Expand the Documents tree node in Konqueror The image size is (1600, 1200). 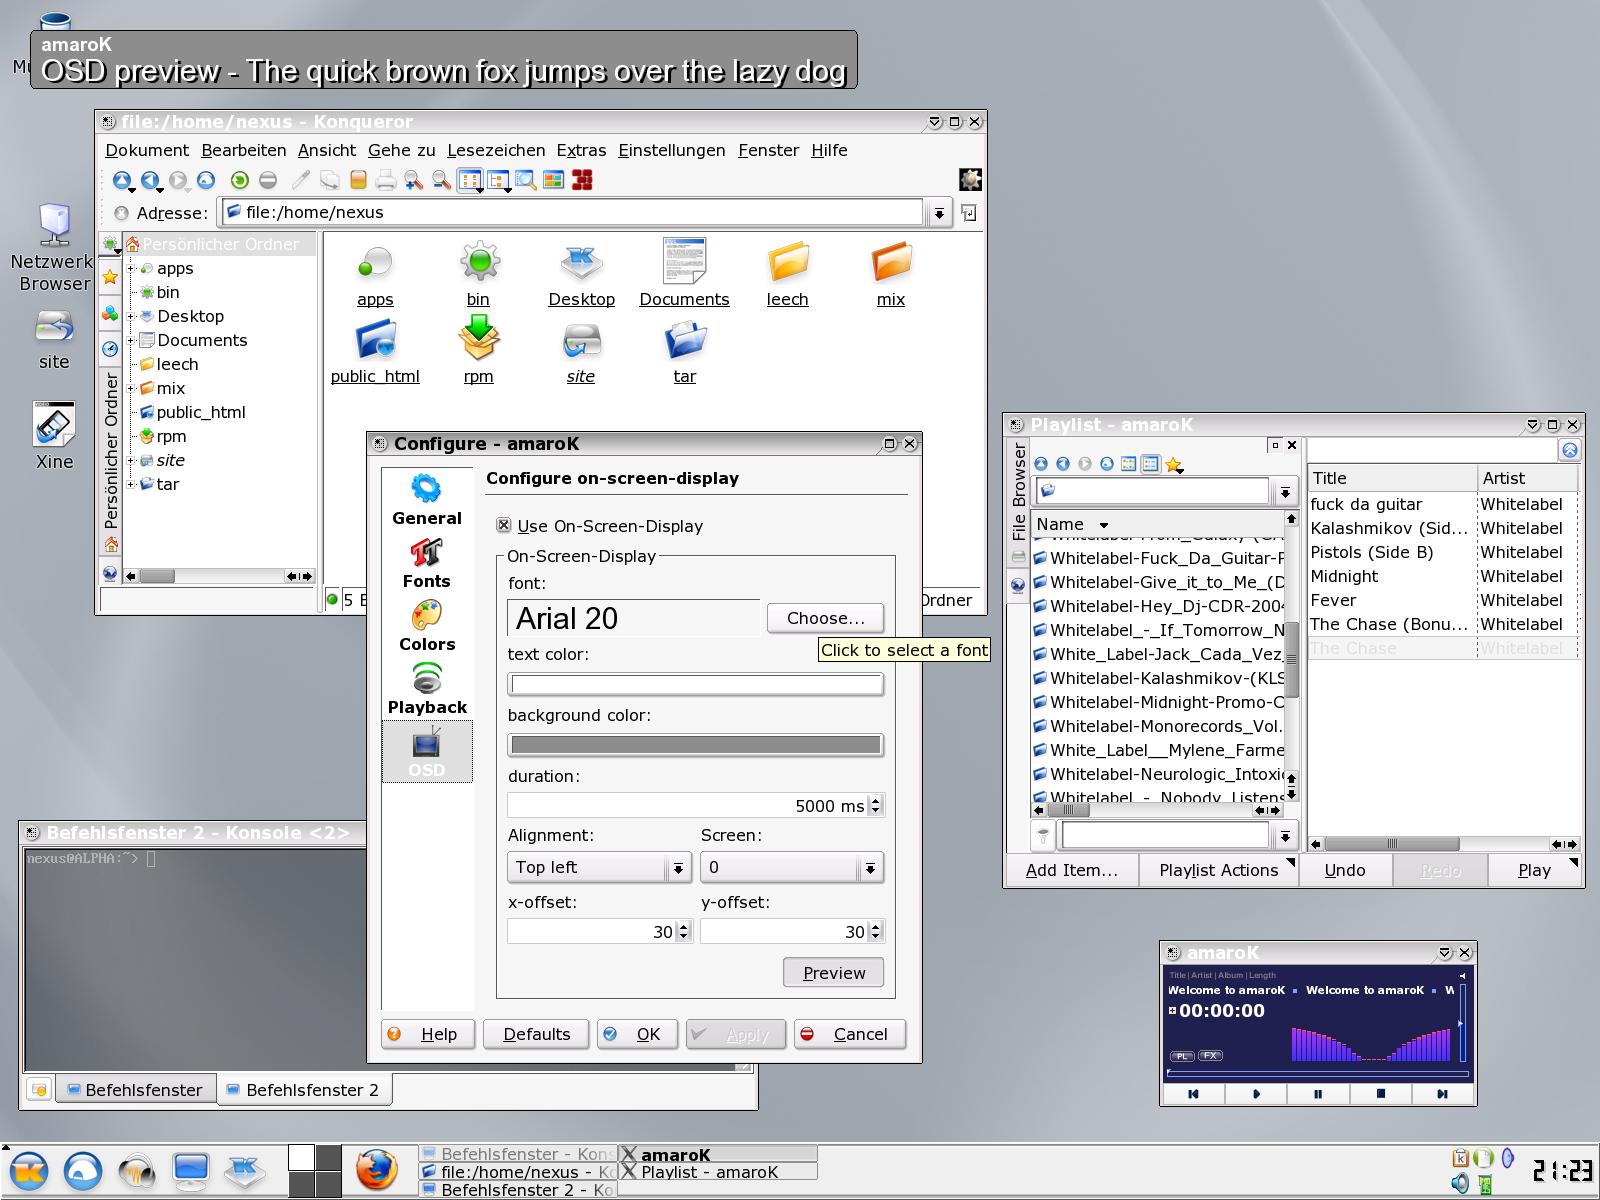131,340
